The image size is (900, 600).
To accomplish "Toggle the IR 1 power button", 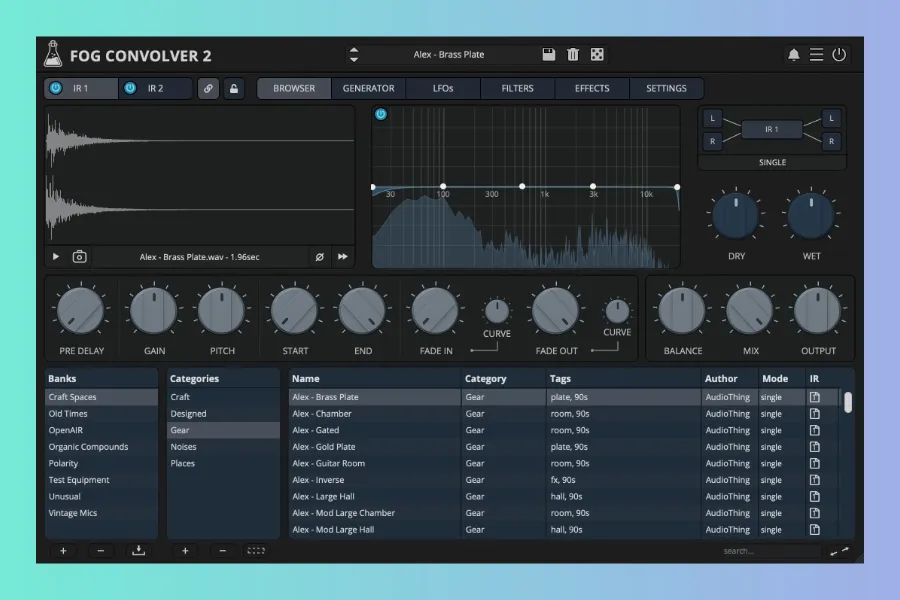I will [x=56, y=89].
